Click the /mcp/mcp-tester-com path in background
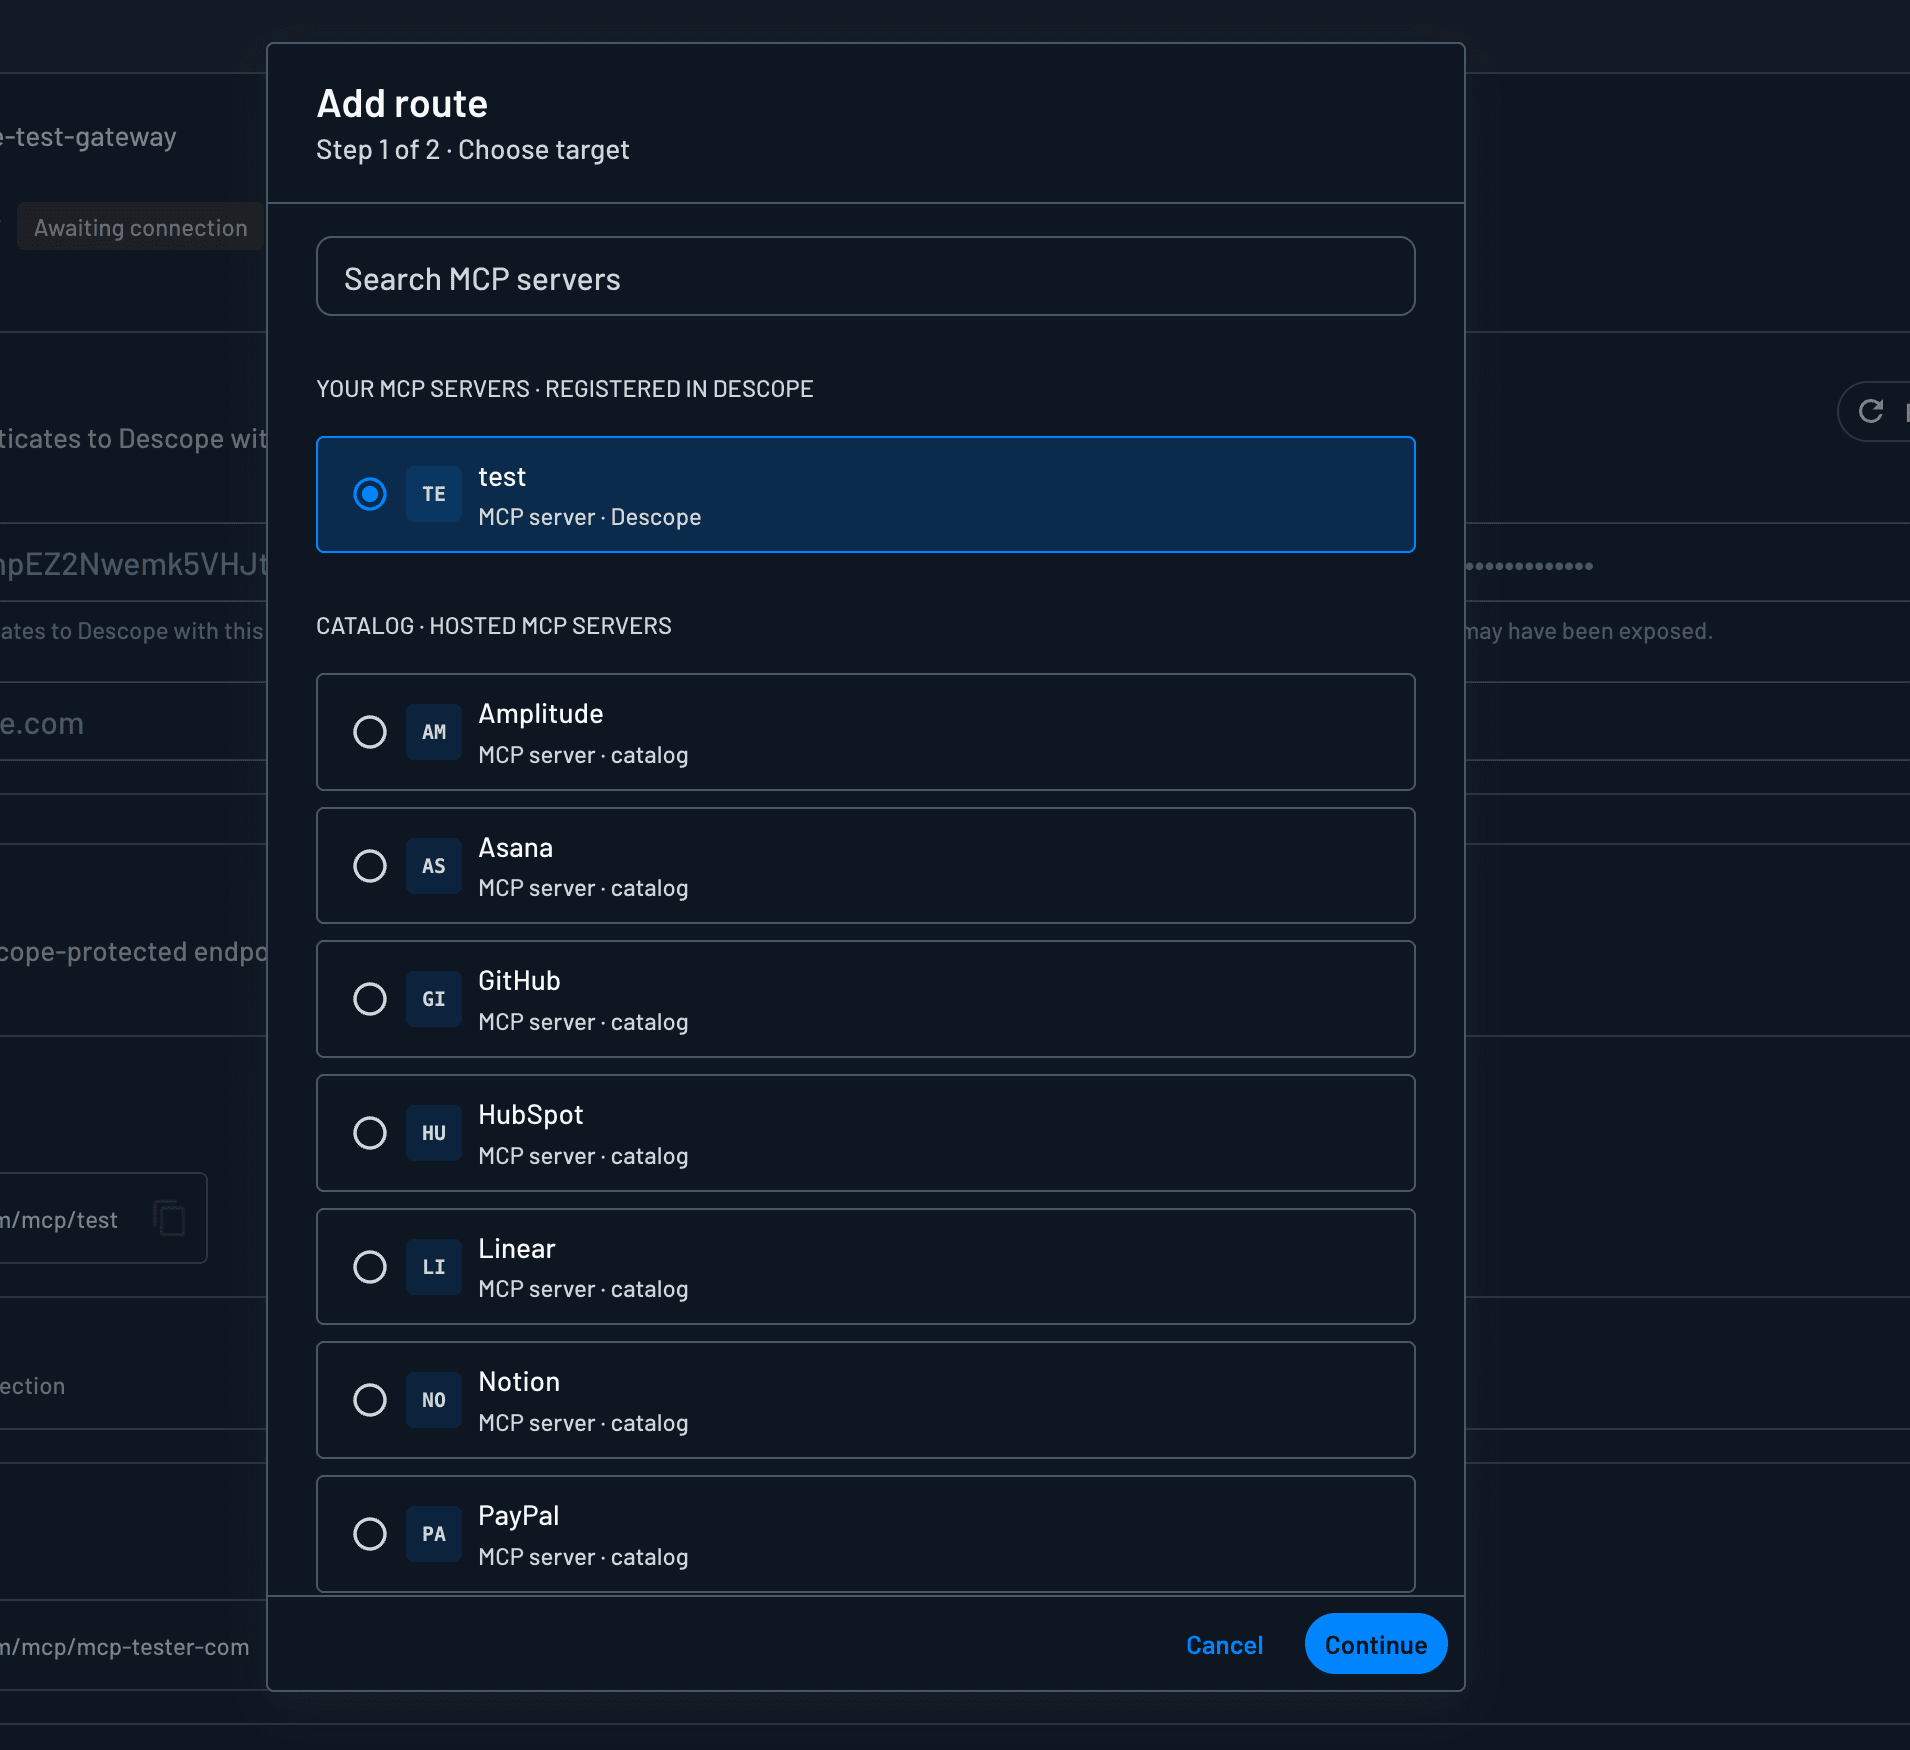 125,1647
